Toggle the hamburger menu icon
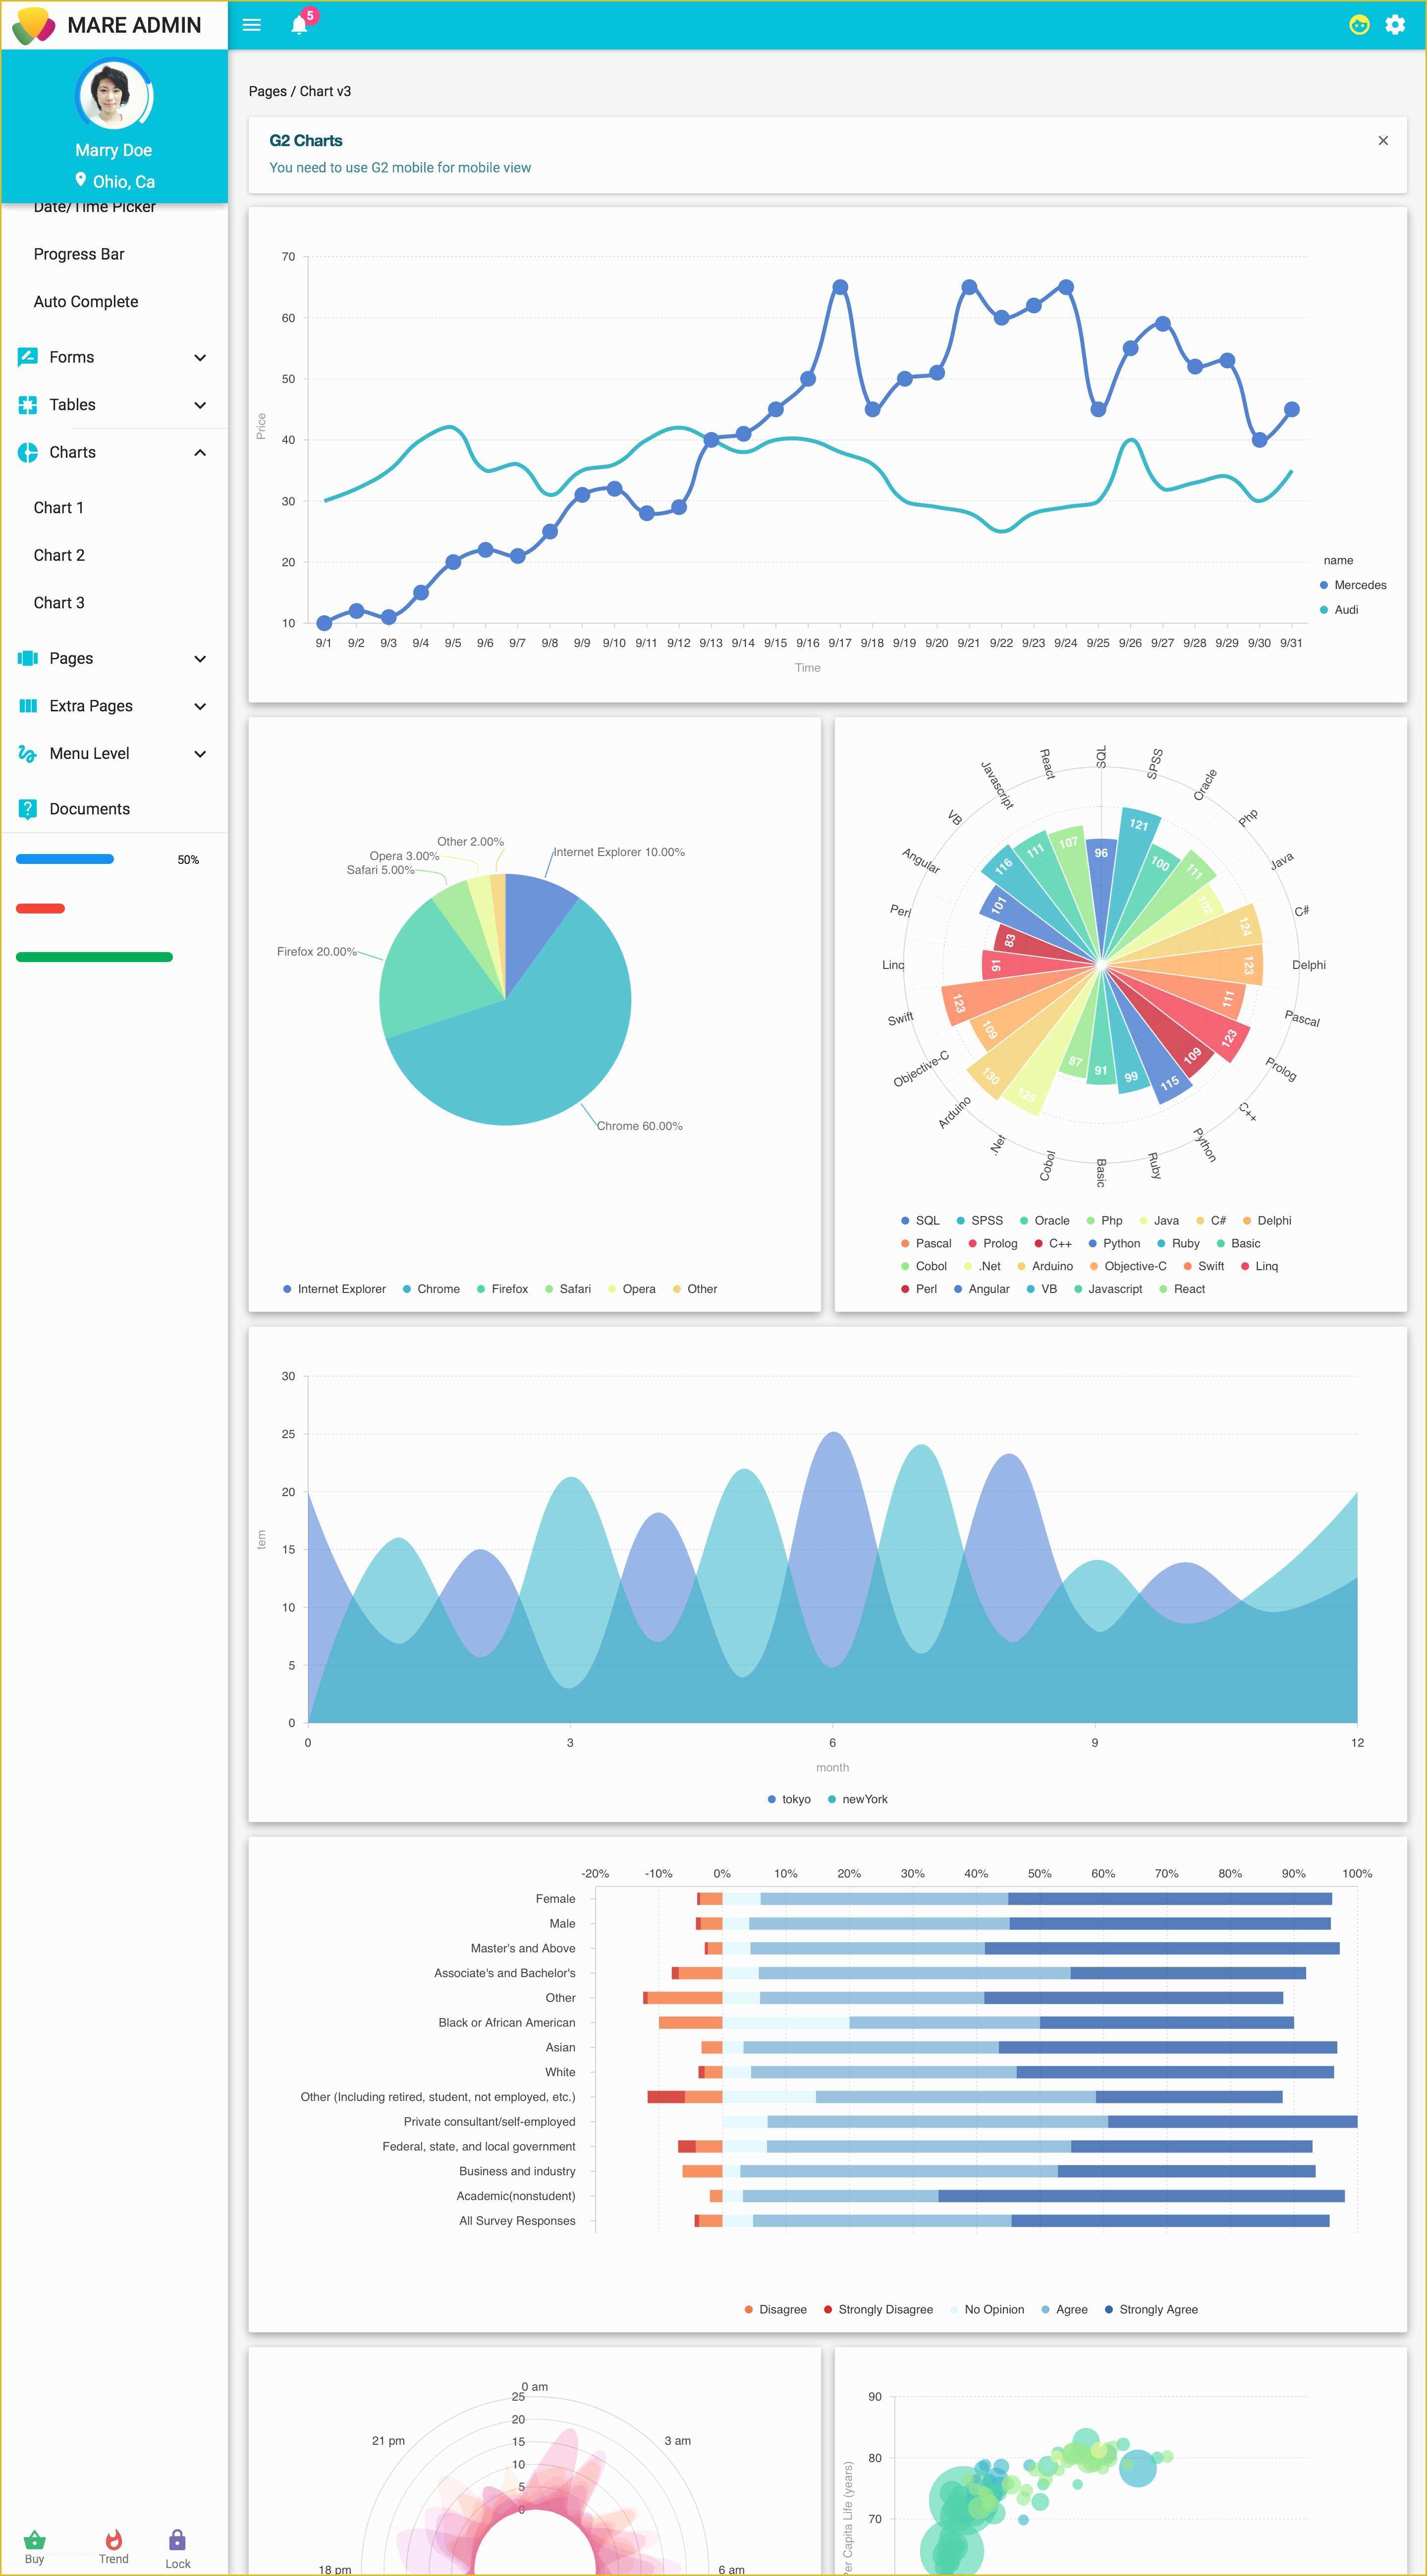The image size is (1427, 2576). click(x=252, y=25)
